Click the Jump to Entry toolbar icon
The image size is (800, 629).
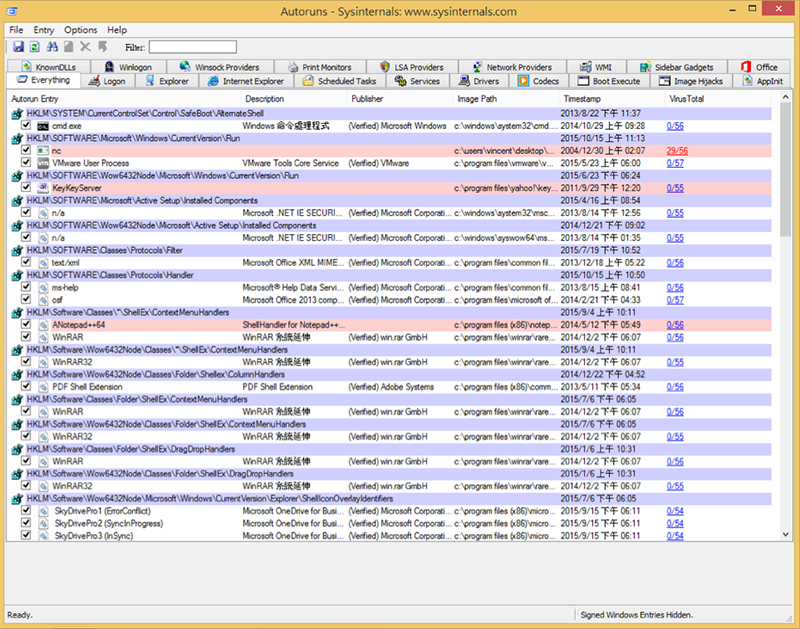(103, 47)
